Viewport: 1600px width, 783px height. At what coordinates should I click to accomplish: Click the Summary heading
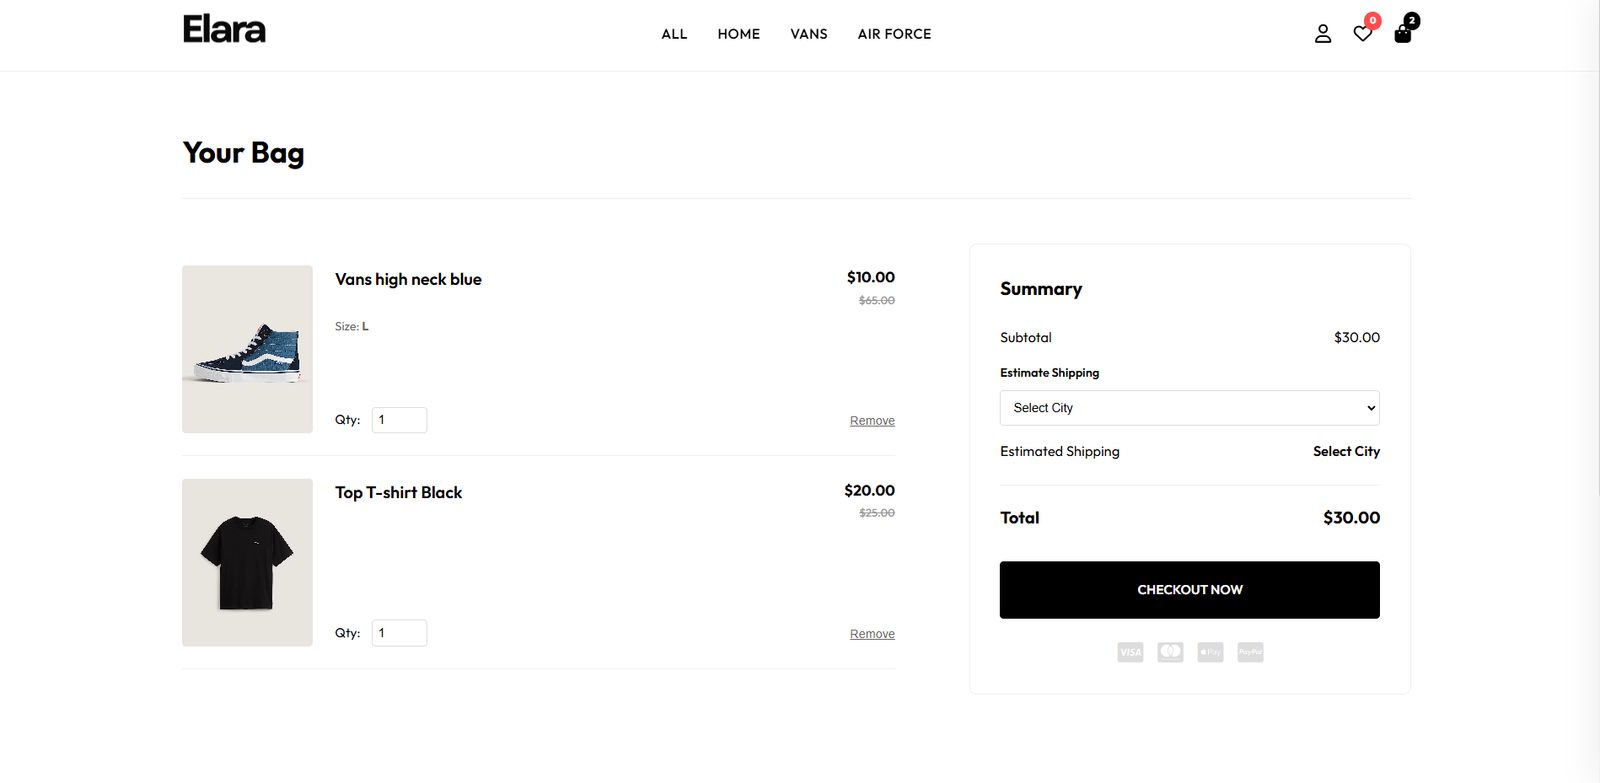click(x=1041, y=289)
